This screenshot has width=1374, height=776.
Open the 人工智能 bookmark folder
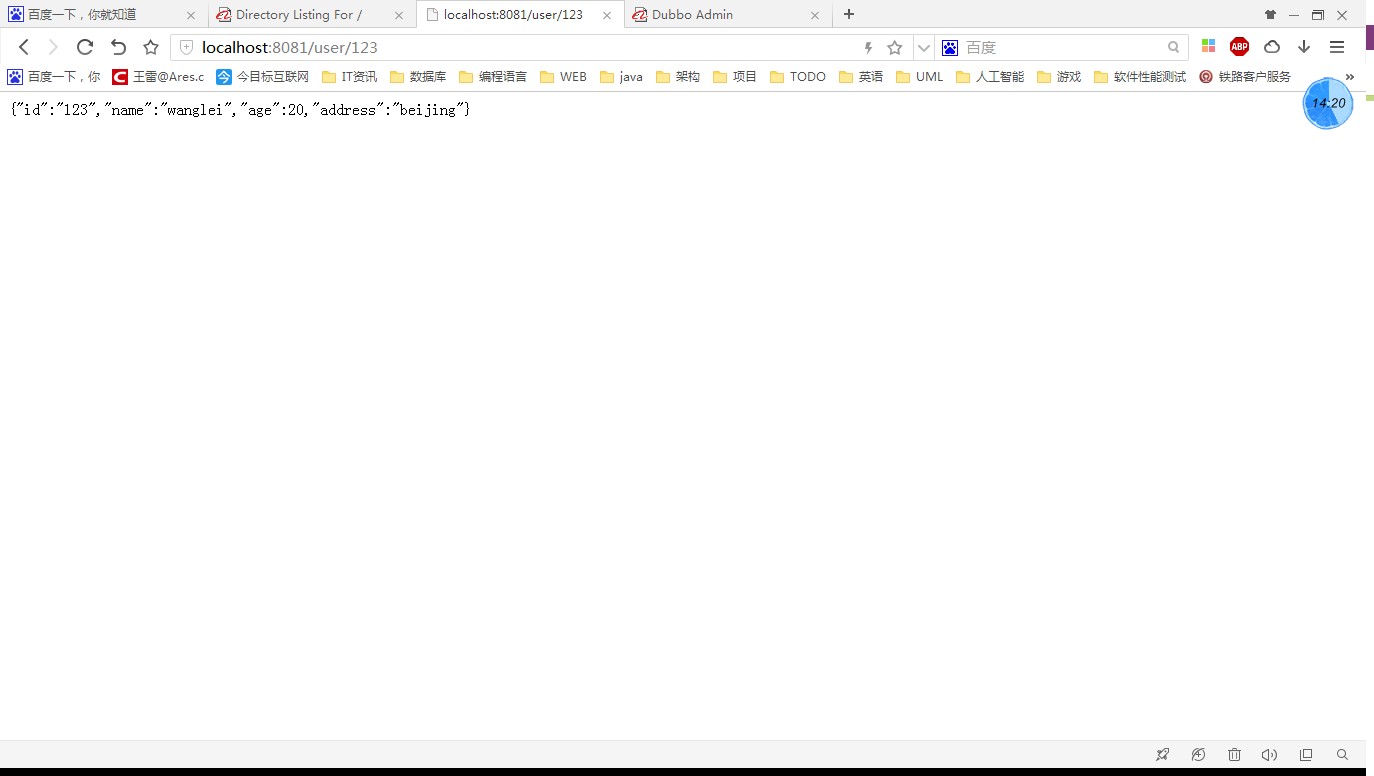(x=990, y=77)
